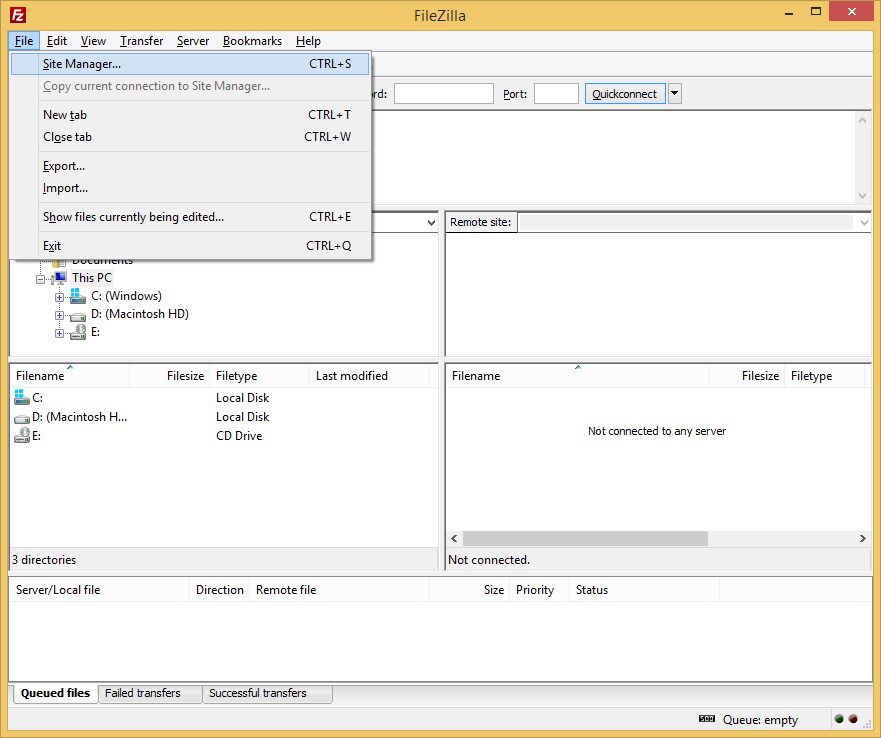Choose Close tab from File menu
881x738 pixels.
(190, 137)
